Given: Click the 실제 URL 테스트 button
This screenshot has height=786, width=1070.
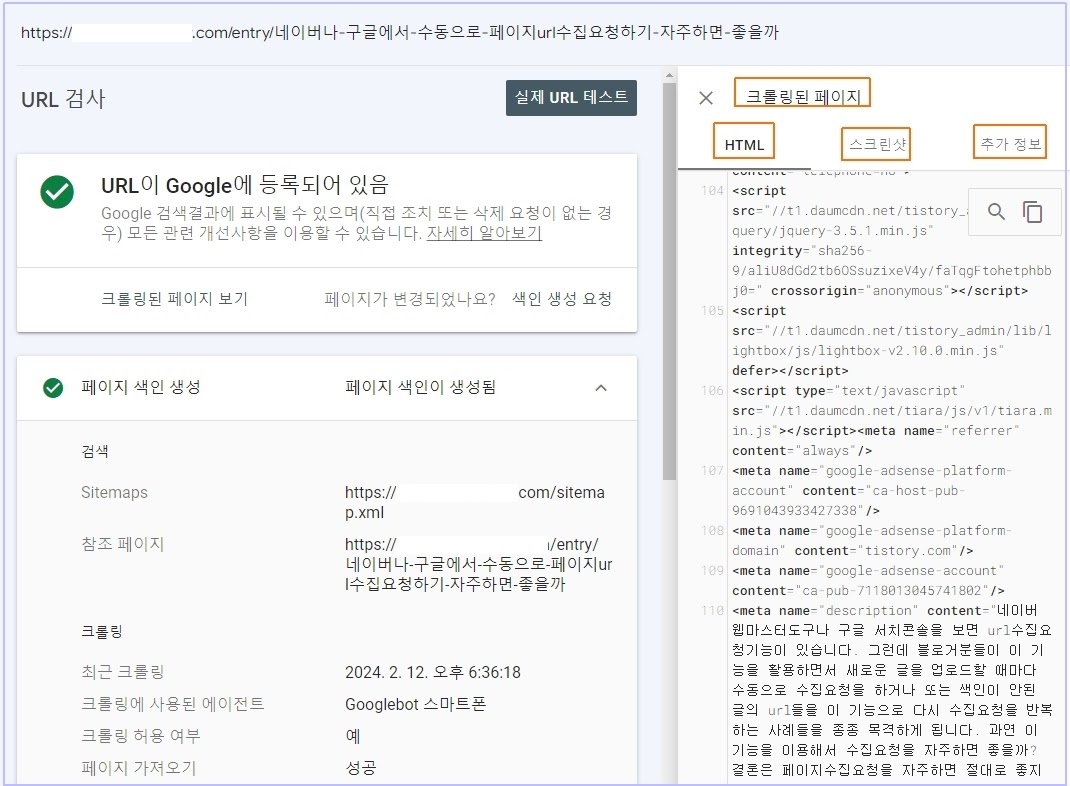Looking at the screenshot, I should (572, 97).
